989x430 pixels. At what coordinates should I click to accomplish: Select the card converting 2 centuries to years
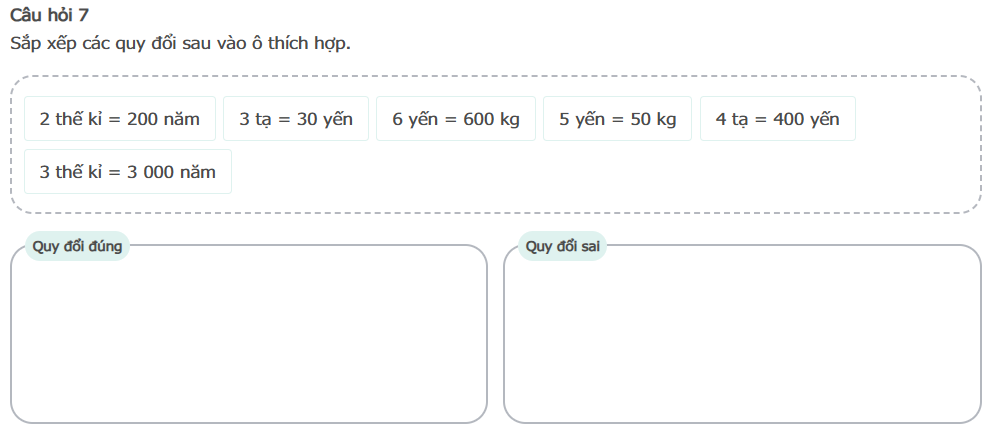click(120, 119)
